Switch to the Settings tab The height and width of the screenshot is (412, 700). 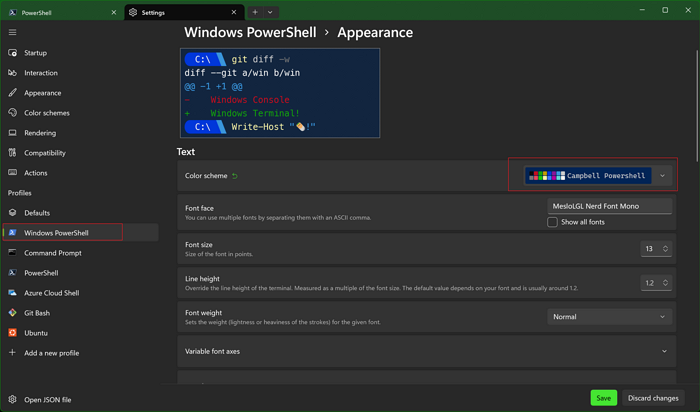pyautogui.click(x=184, y=12)
